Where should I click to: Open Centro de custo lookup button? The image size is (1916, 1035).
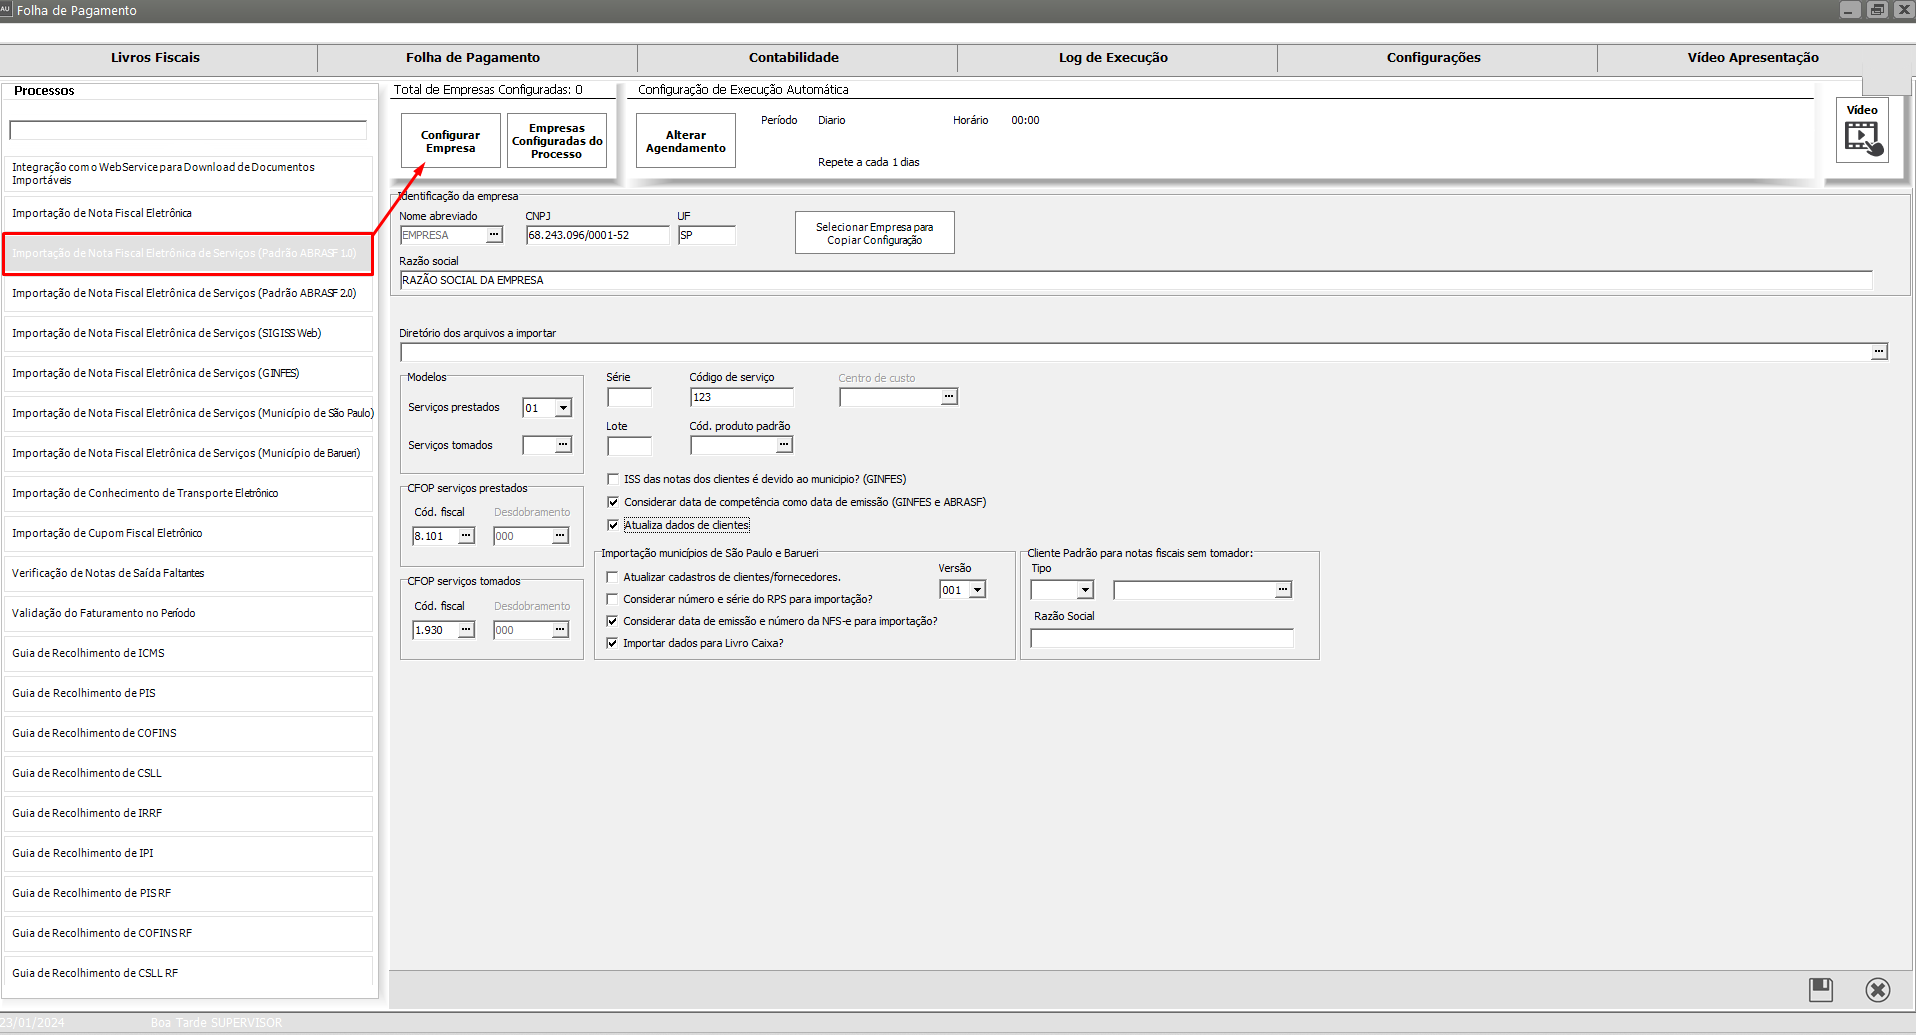tap(949, 397)
